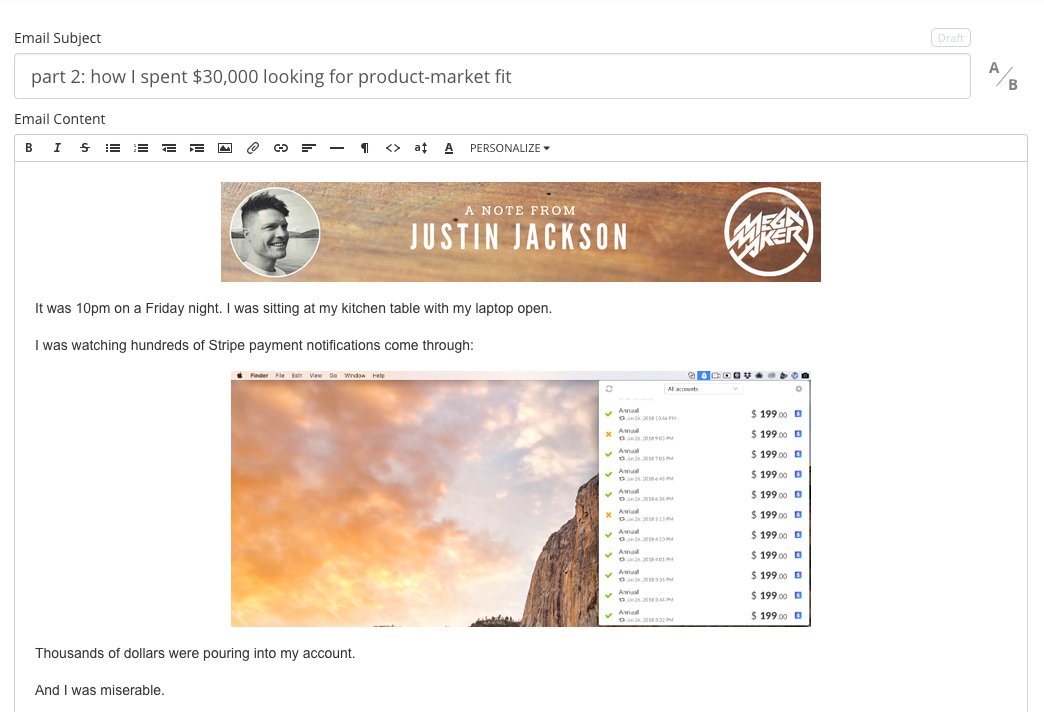Expand the PERSONALIZE dropdown
Screen dimensions: 1044x712
[510, 148]
